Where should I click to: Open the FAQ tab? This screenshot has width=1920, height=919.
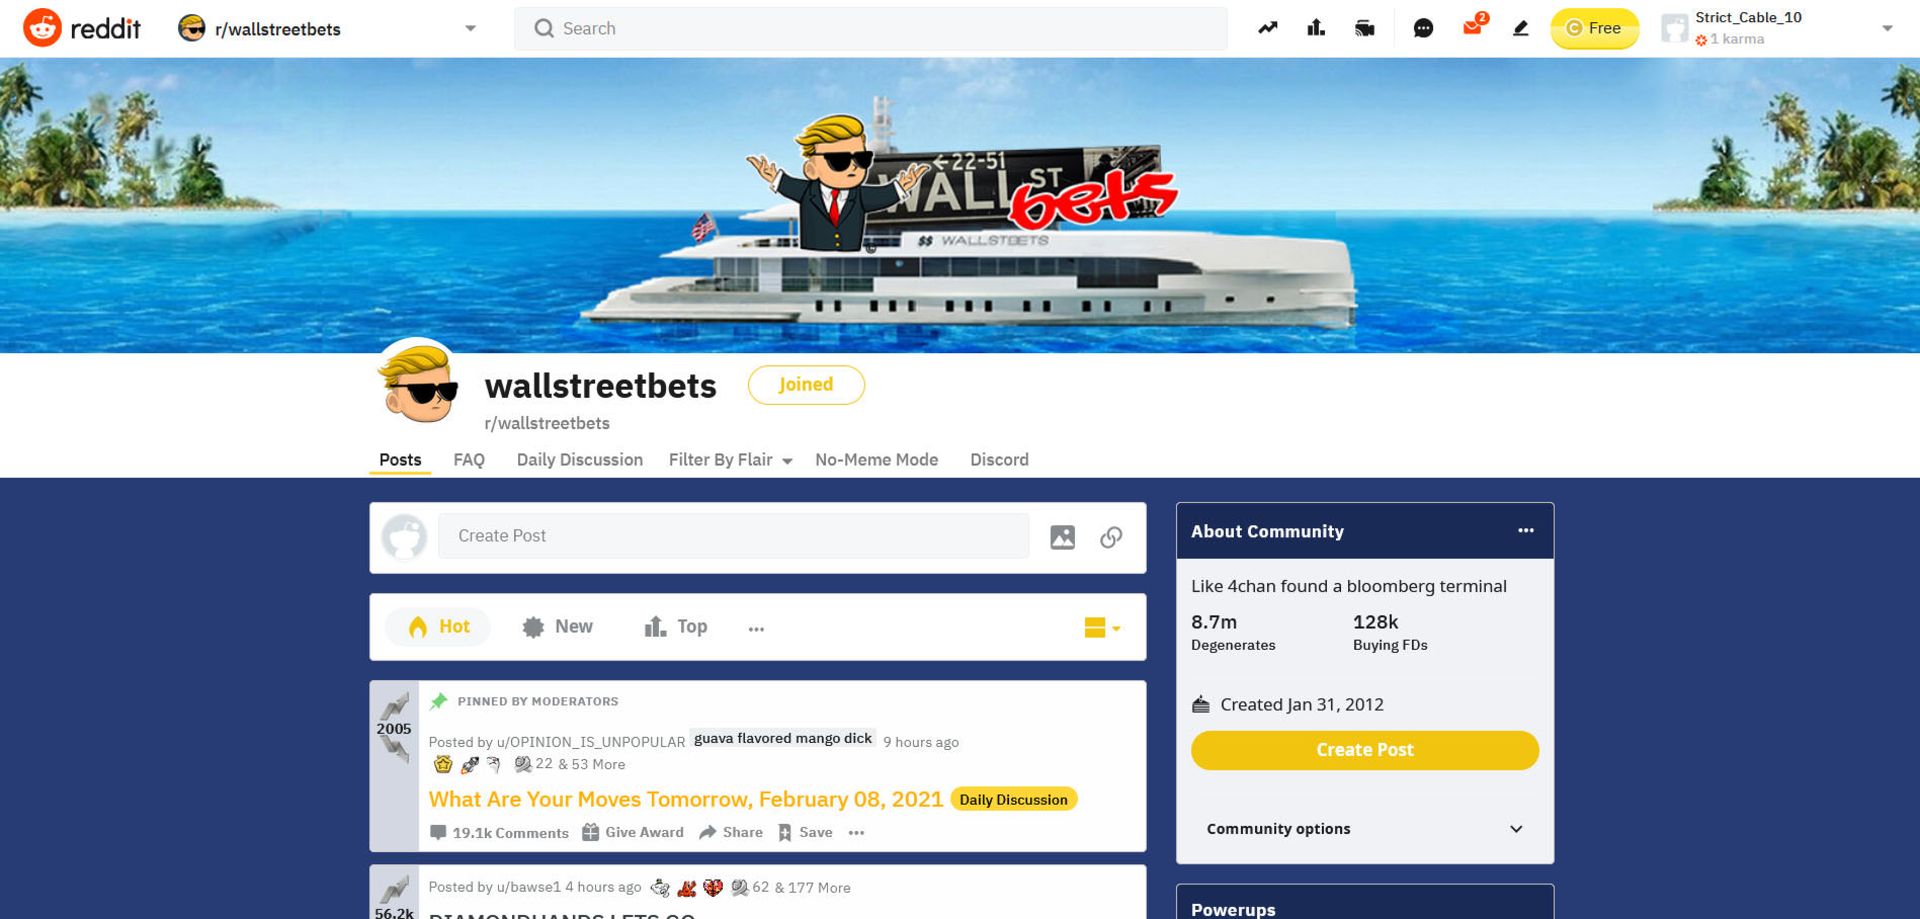(x=469, y=460)
